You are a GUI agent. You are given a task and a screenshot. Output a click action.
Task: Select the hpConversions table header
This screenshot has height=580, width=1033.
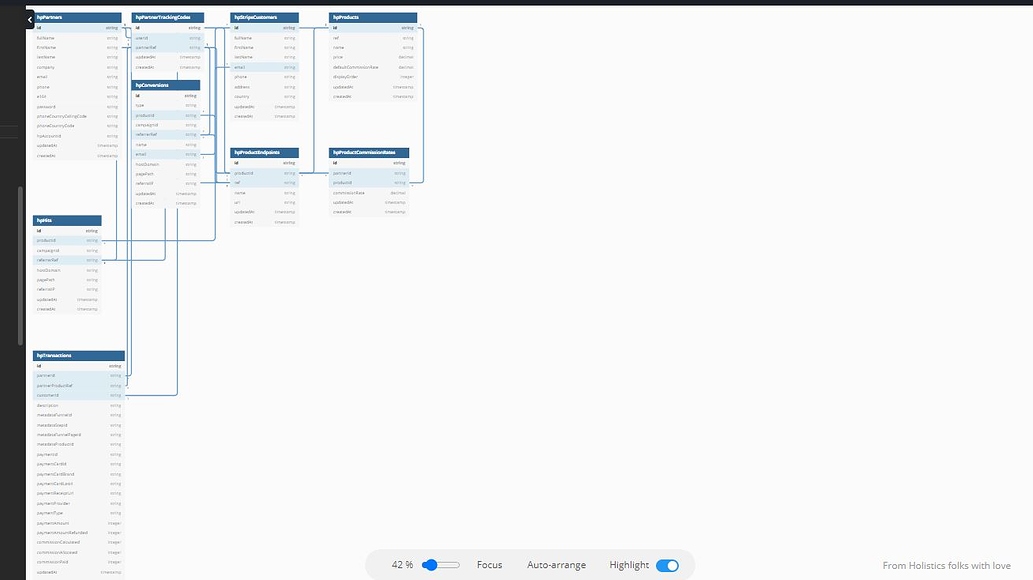point(165,85)
